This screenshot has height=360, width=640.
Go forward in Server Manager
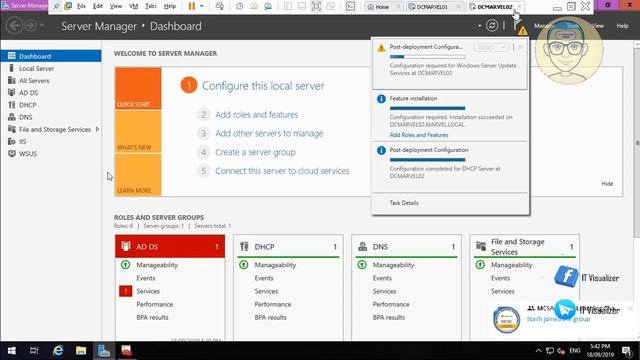[x=31, y=26]
